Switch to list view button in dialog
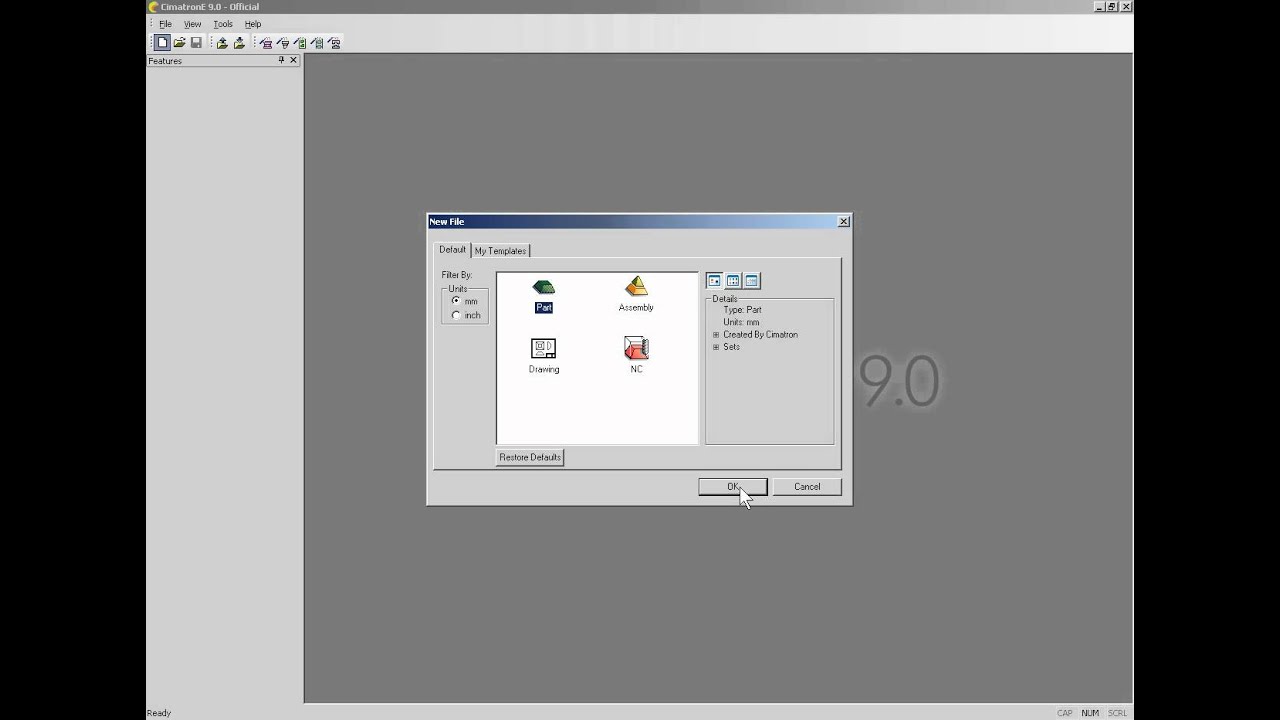1280x720 pixels. [733, 281]
